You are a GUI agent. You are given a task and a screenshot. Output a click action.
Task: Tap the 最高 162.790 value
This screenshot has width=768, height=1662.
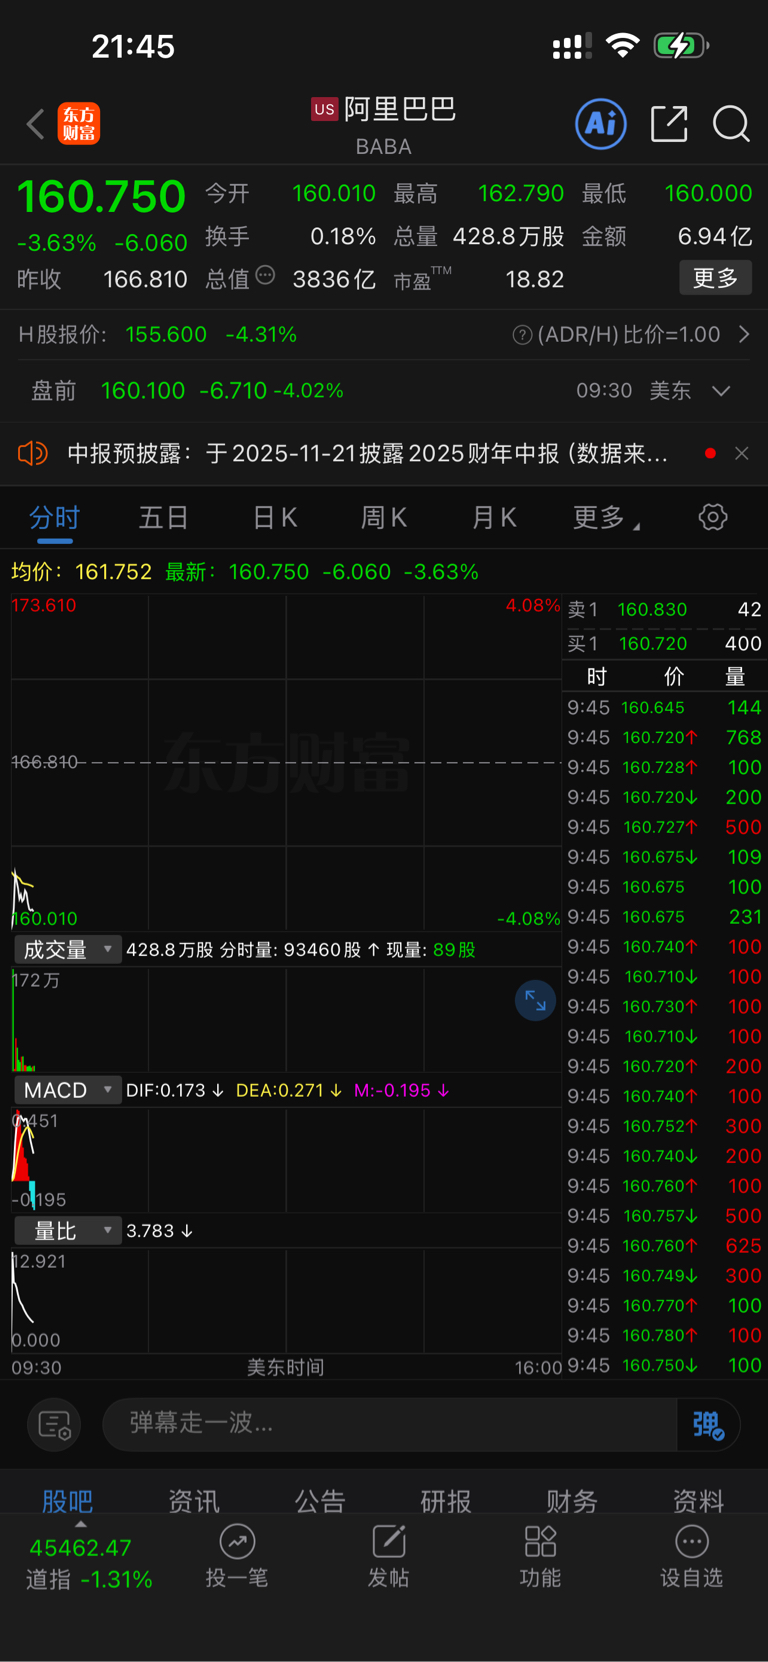coord(520,193)
